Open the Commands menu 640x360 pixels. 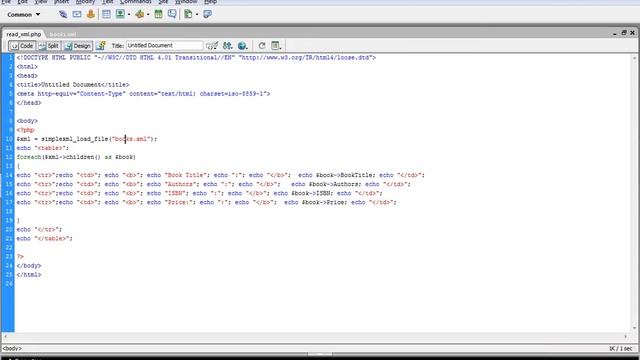pos(136,2)
